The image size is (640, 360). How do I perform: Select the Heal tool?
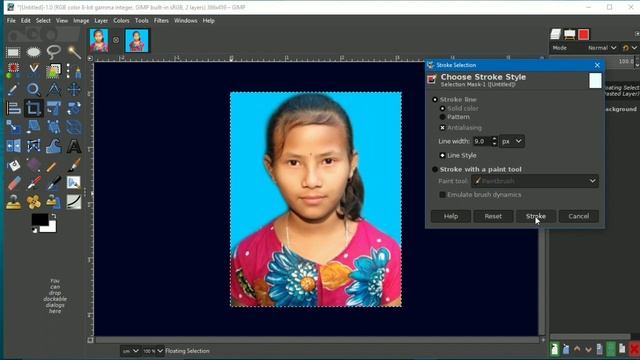coord(33,202)
